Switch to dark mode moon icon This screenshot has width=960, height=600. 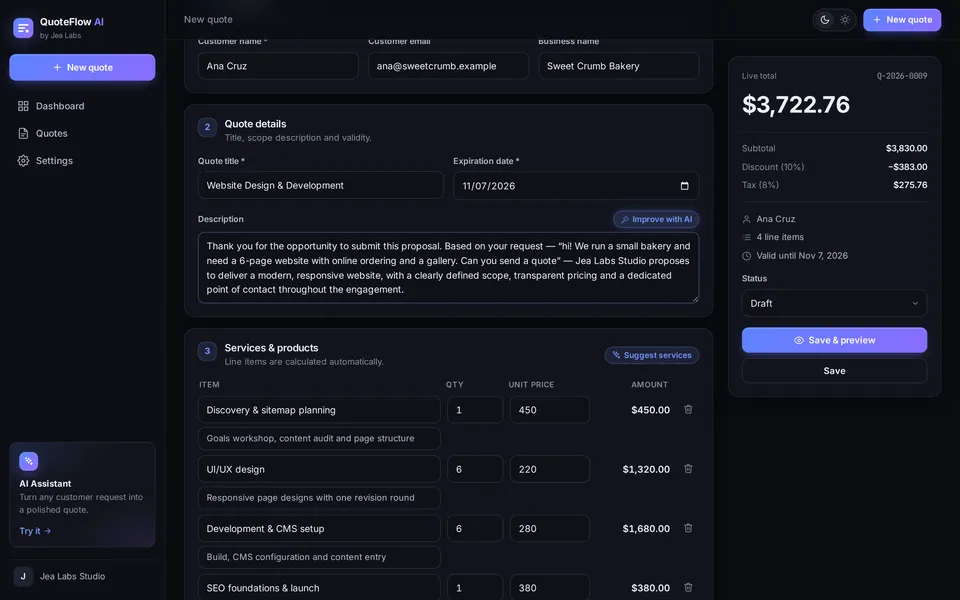pos(825,20)
